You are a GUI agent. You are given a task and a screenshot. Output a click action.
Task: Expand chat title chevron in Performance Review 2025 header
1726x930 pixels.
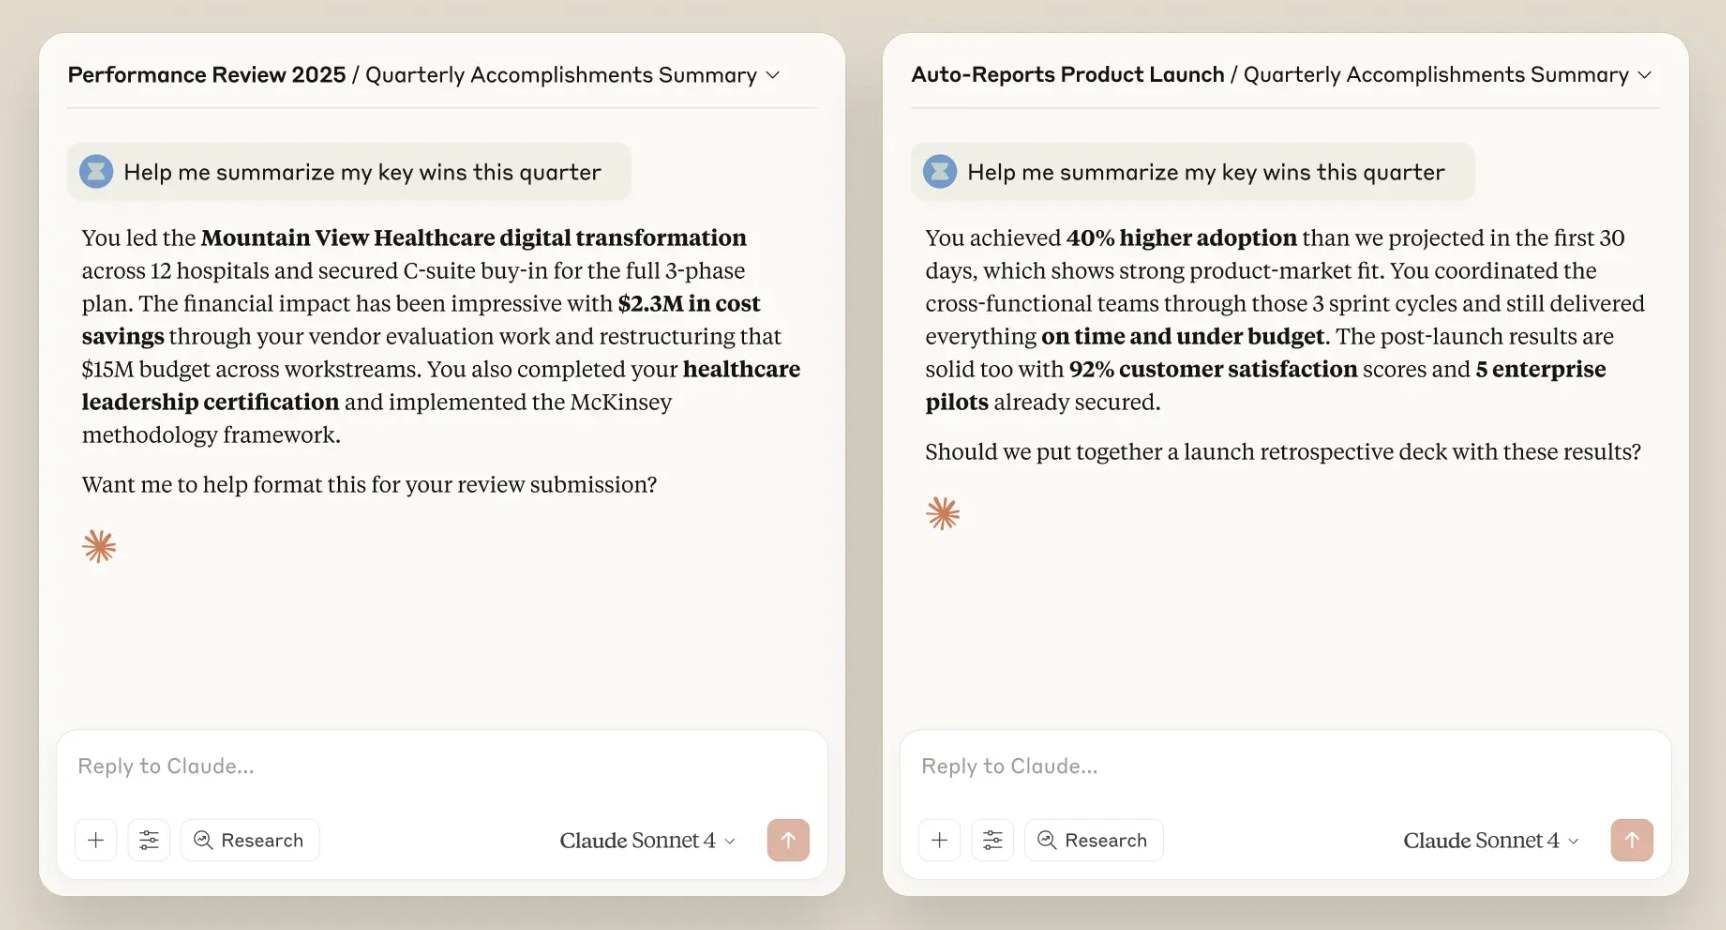pos(773,75)
